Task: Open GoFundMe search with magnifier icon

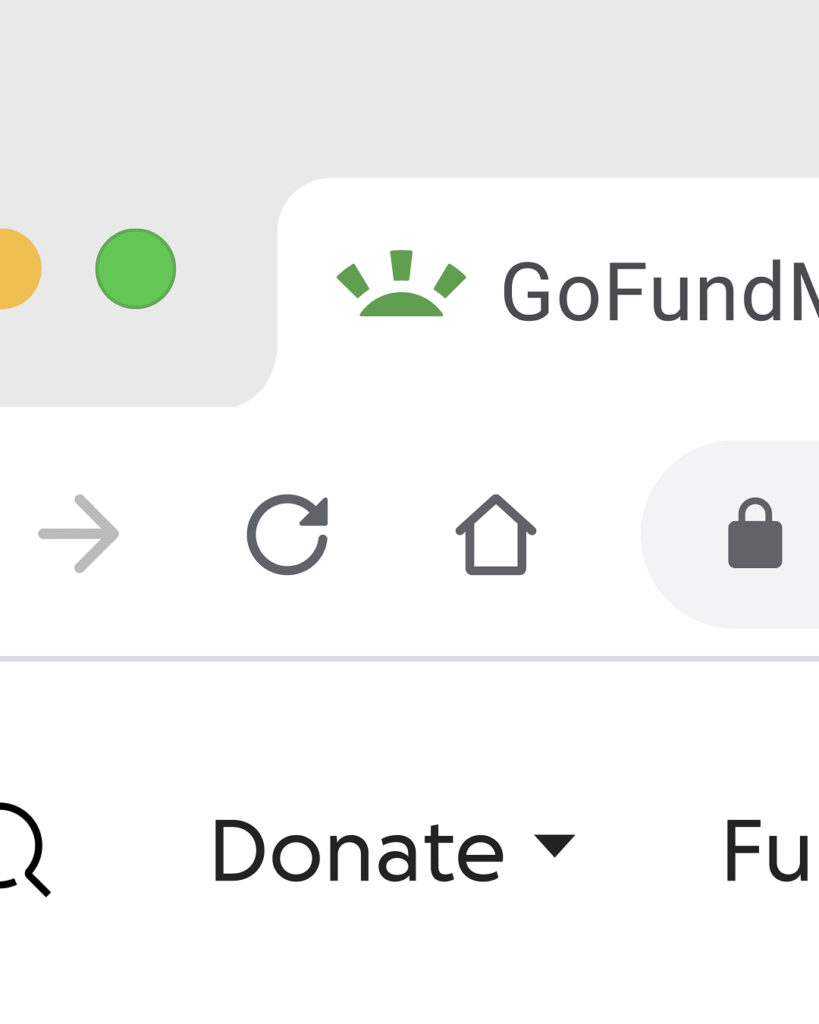Action: [x=20, y=849]
